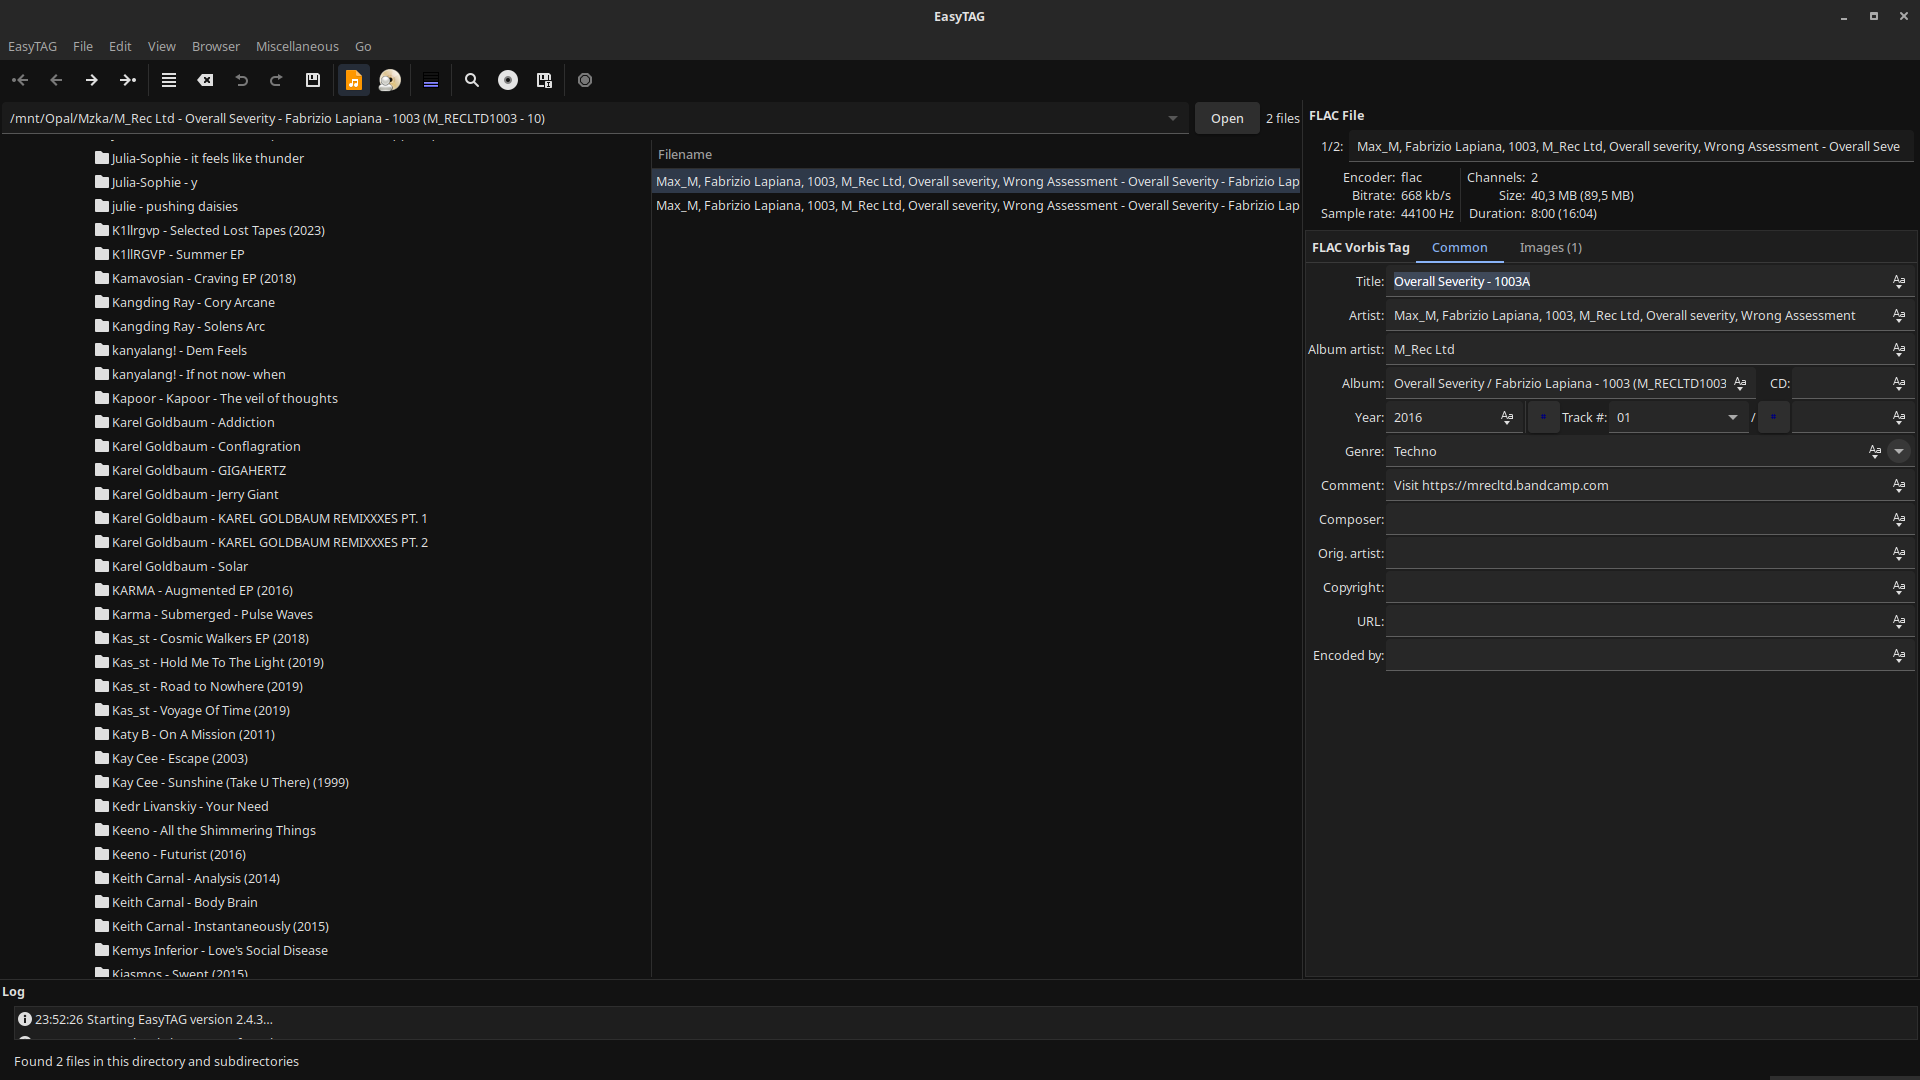
Task: Open the search files magnifier tool
Action: pyautogui.click(x=472, y=80)
